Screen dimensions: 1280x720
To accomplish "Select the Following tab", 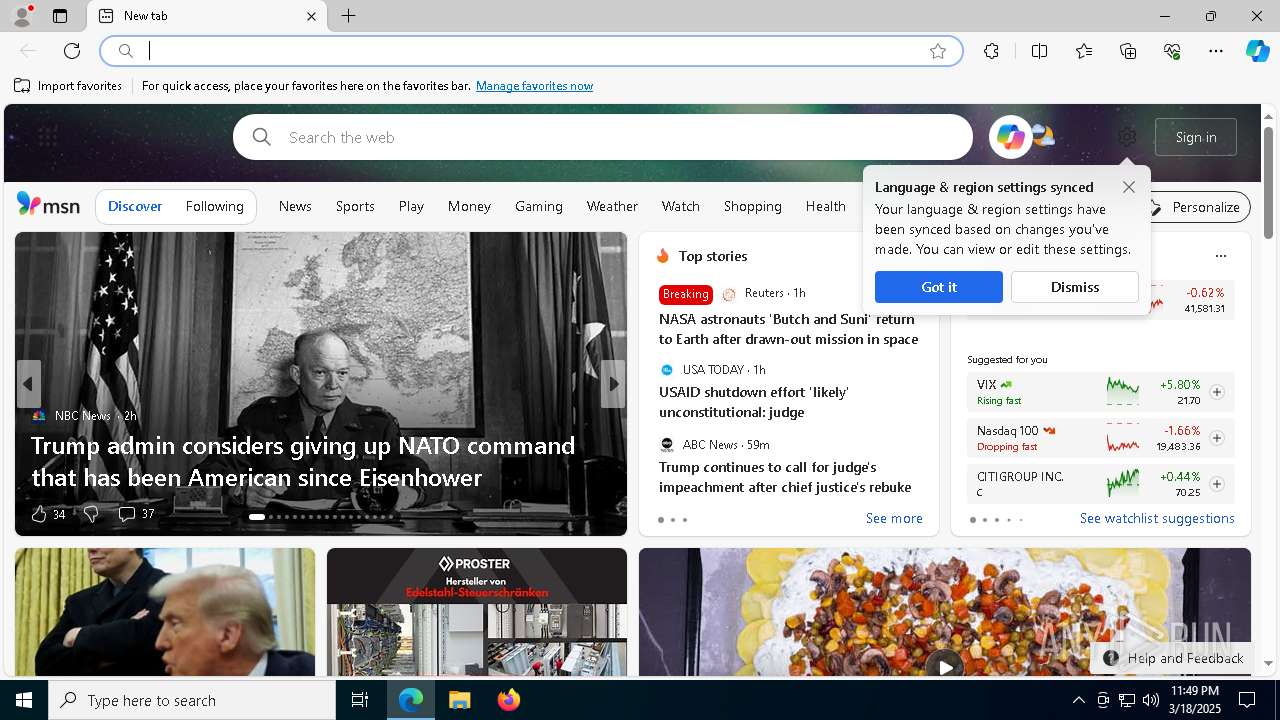I will 214,206.
